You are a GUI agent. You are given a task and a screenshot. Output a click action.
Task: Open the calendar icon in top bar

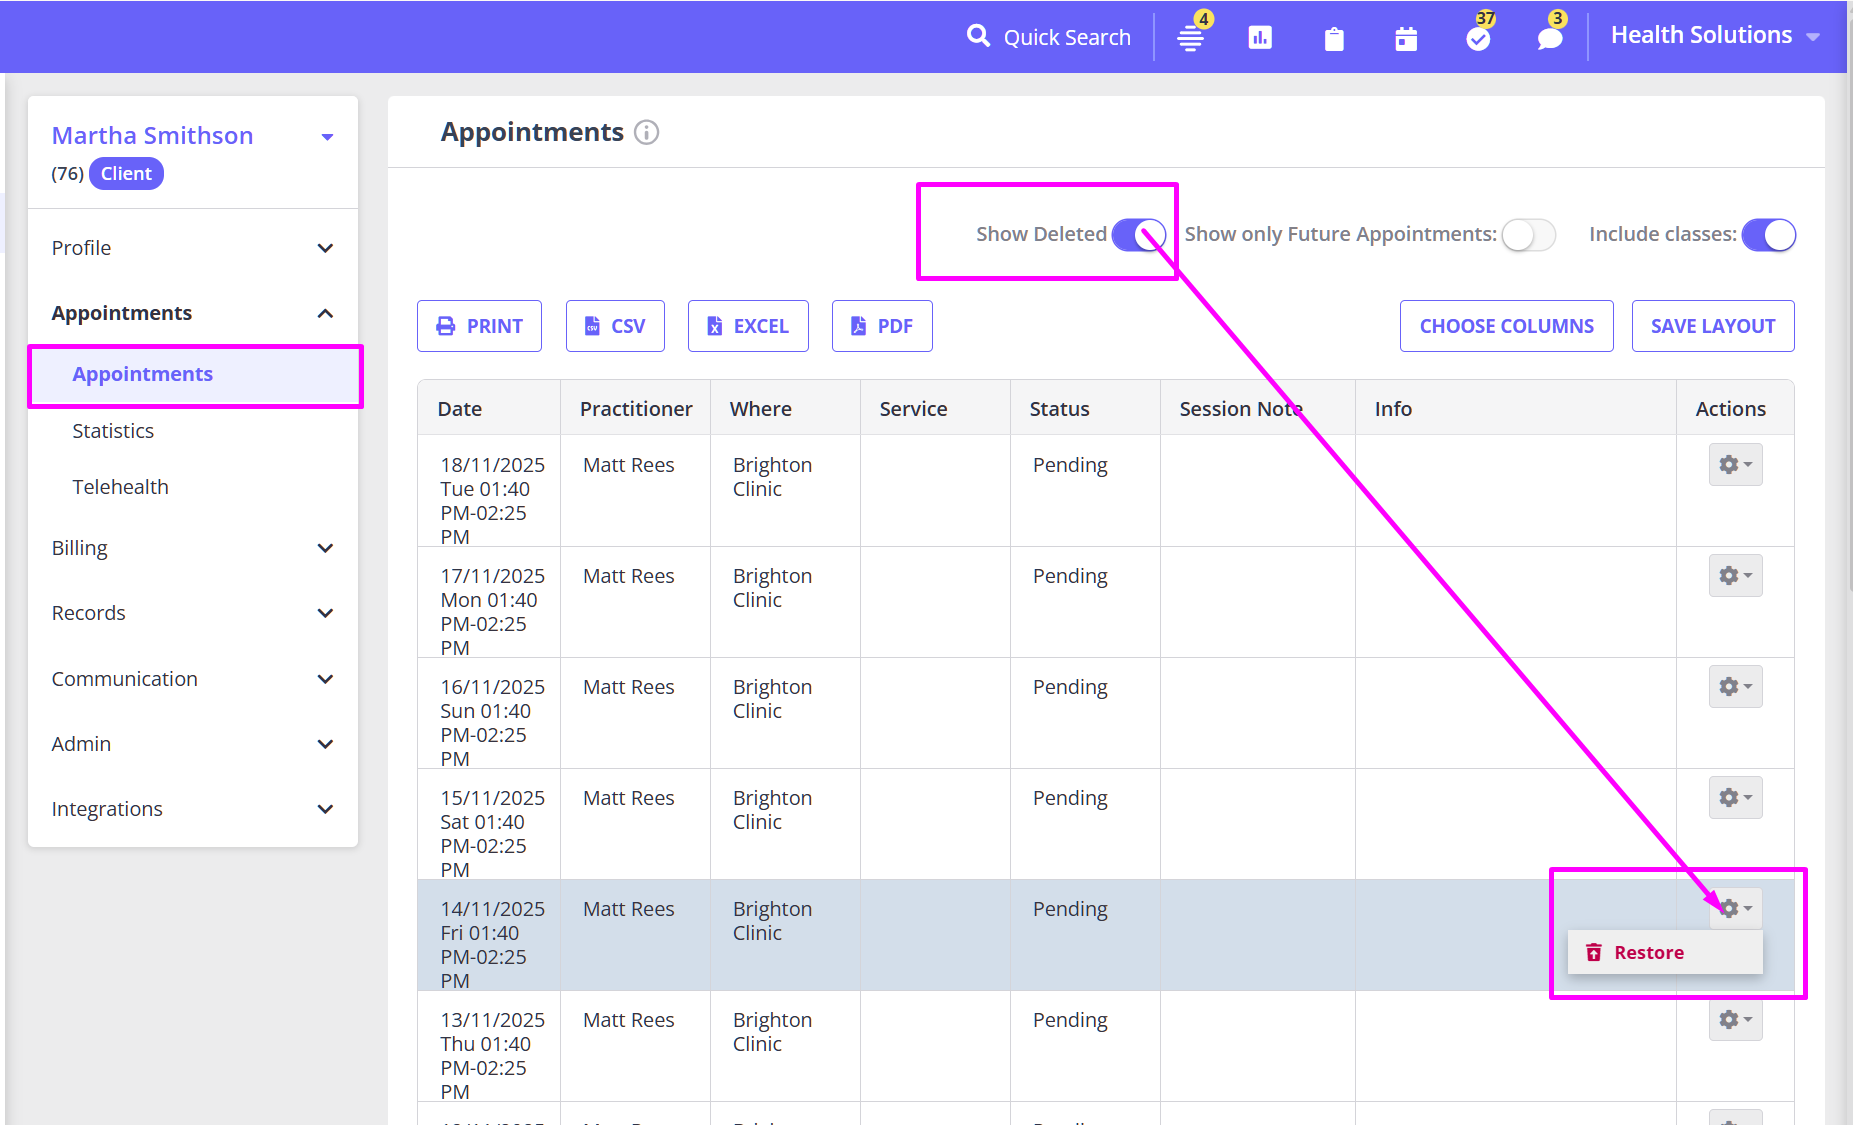tap(1406, 39)
